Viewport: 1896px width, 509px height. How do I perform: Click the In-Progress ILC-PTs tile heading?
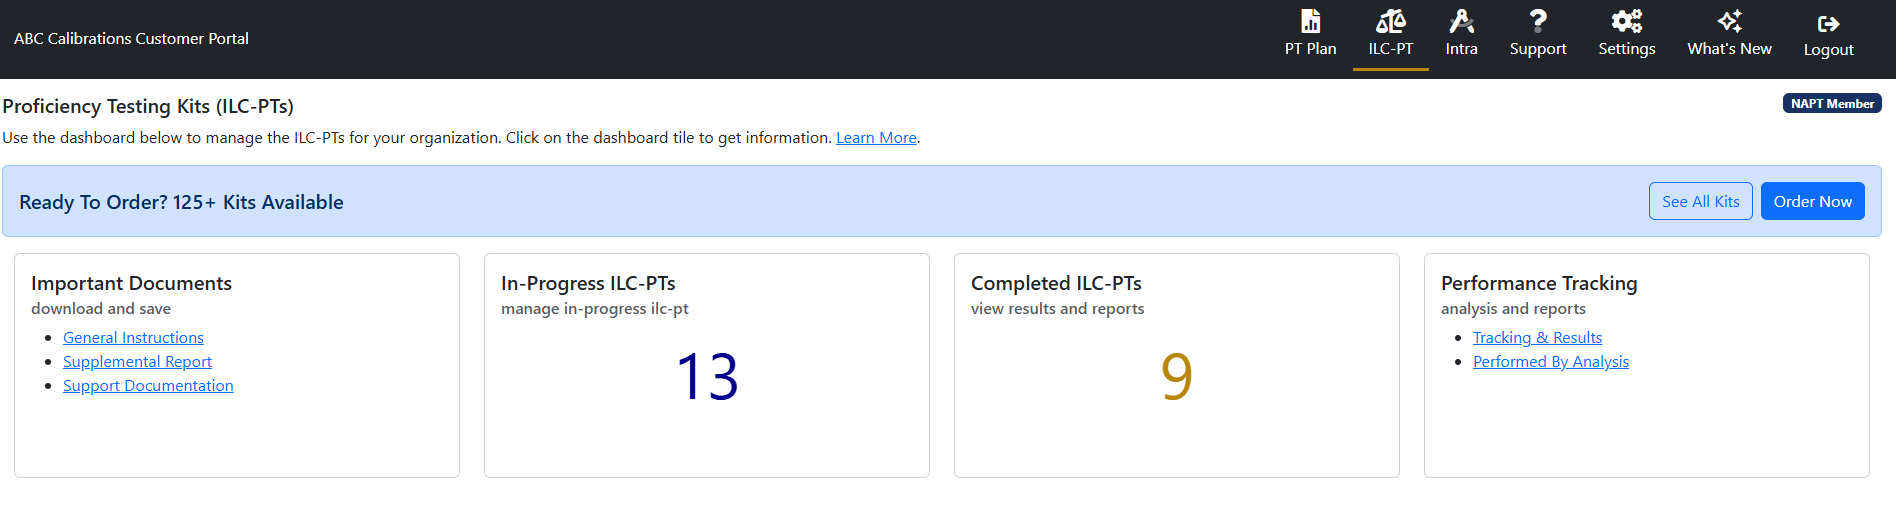tap(588, 283)
